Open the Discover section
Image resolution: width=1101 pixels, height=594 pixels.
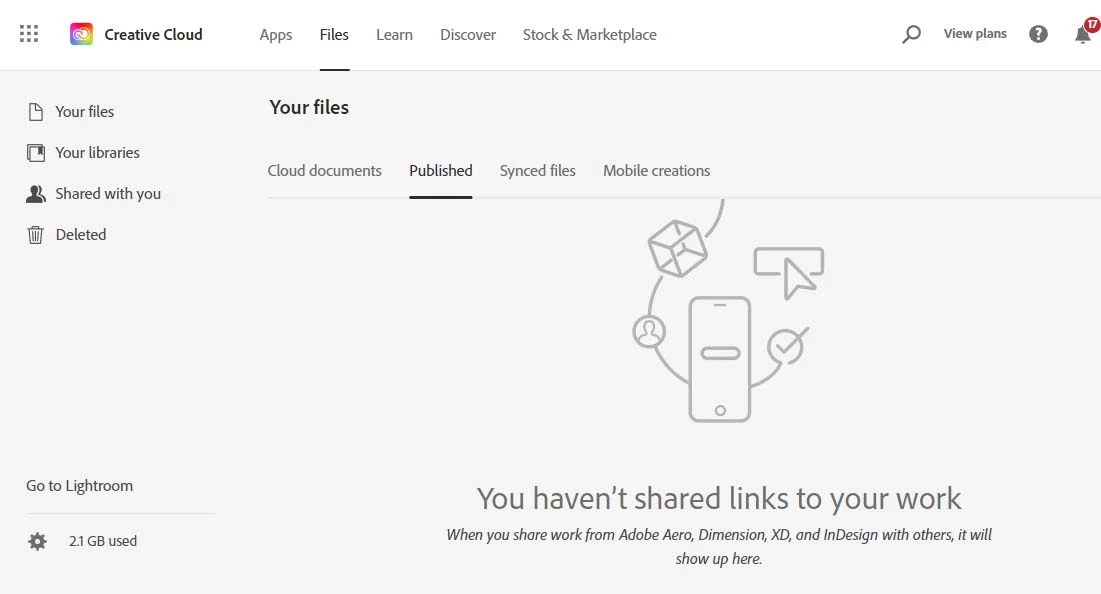[468, 34]
